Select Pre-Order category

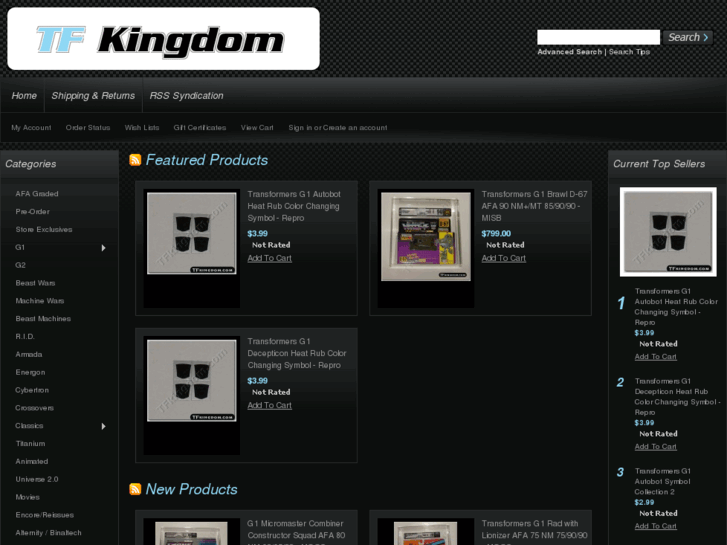point(32,212)
